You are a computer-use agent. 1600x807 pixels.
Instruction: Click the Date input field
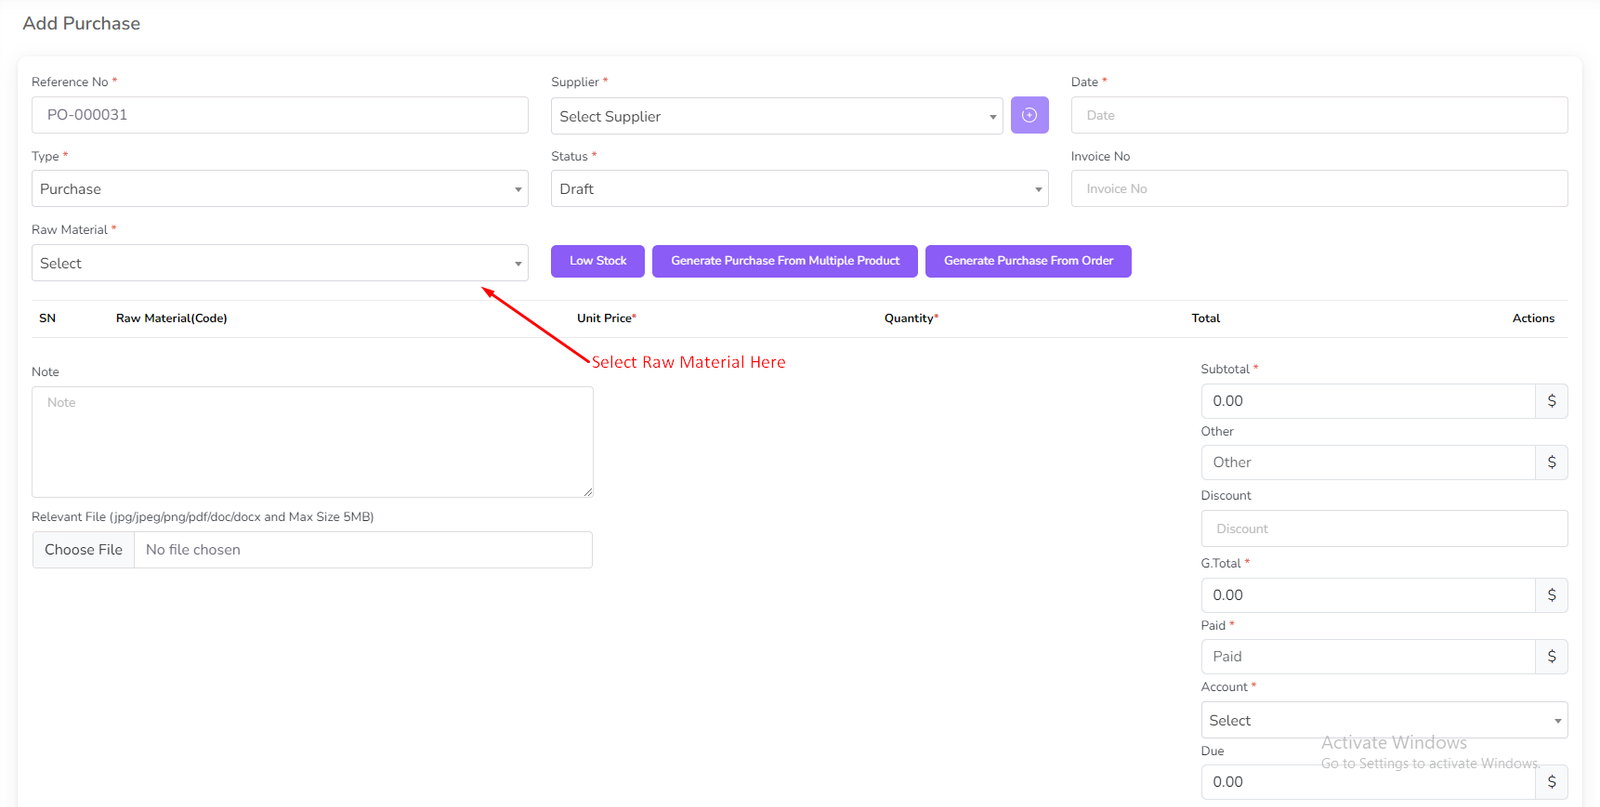(1318, 115)
